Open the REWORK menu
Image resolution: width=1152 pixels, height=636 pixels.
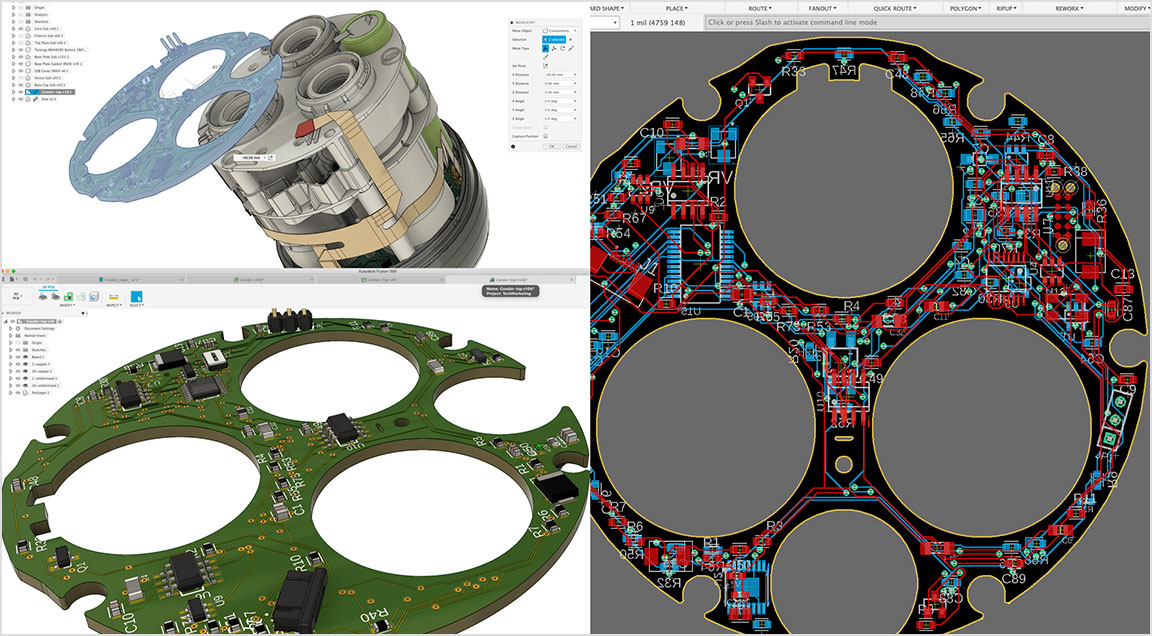(x=1070, y=8)
